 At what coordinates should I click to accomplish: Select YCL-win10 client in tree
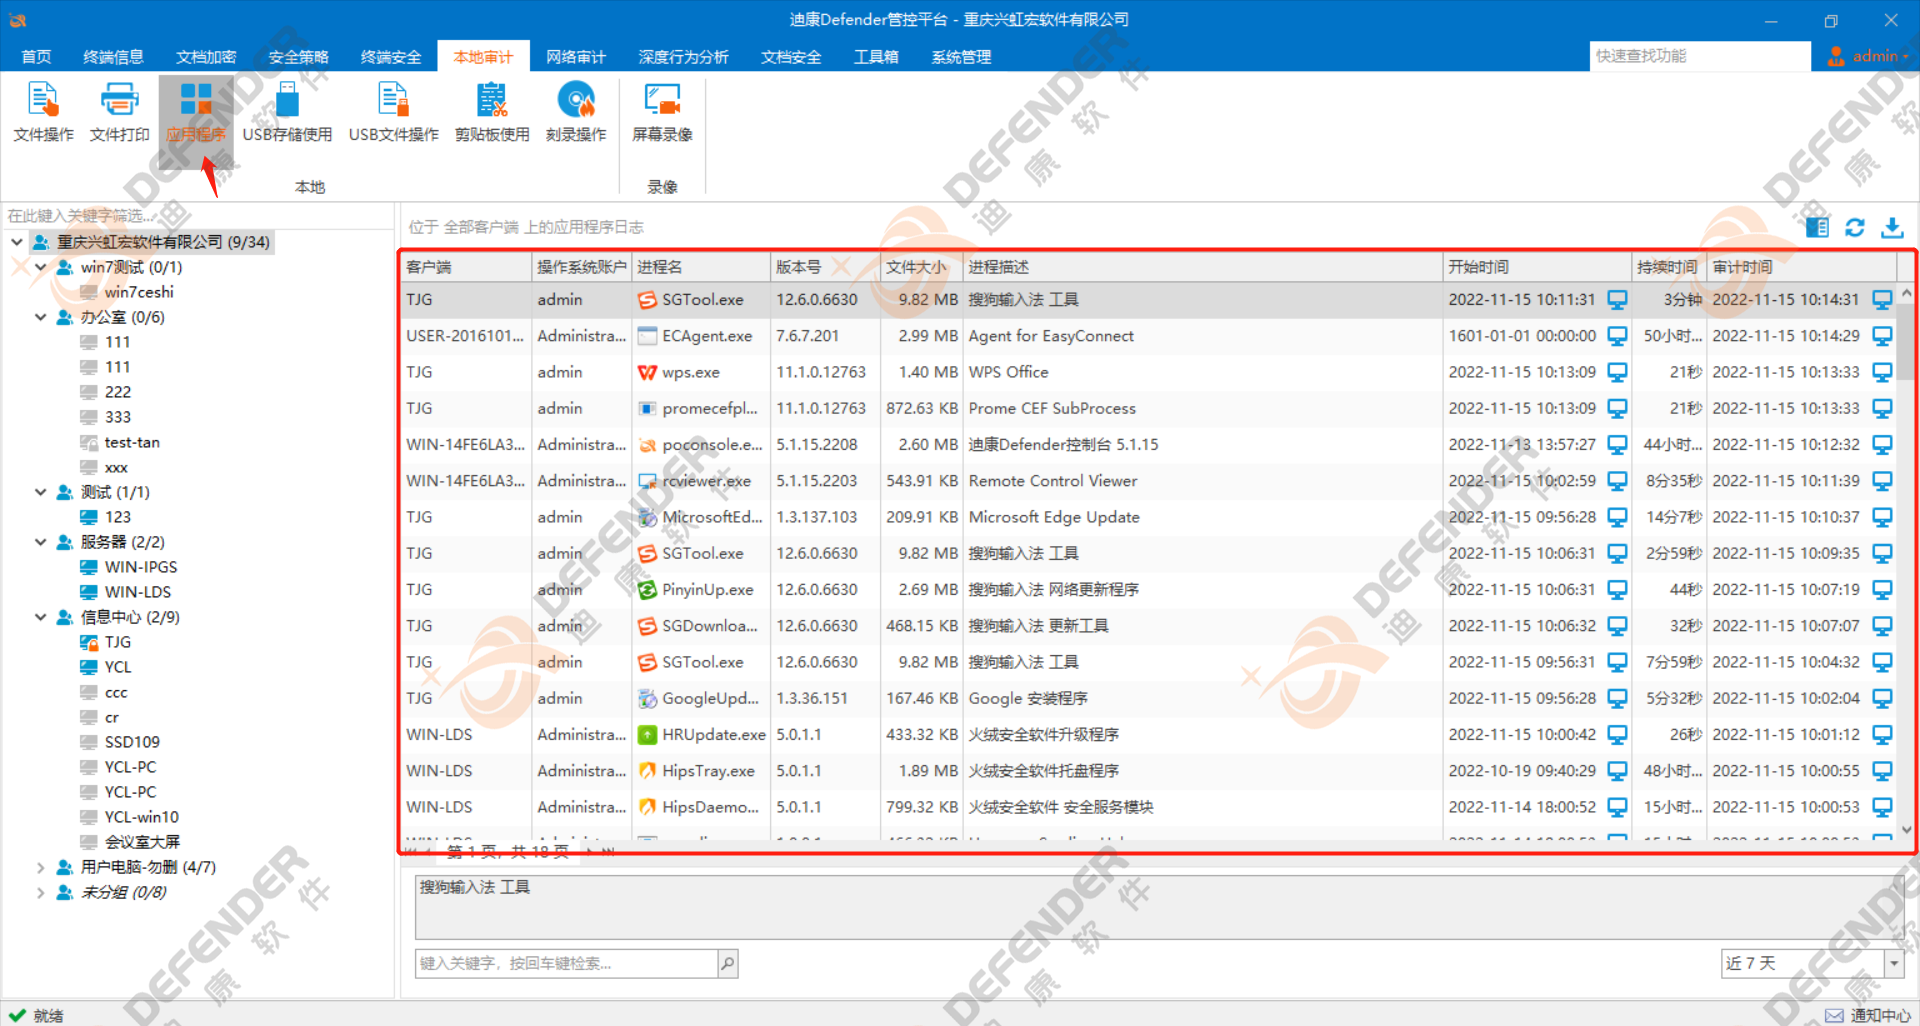tap(141, 817)
